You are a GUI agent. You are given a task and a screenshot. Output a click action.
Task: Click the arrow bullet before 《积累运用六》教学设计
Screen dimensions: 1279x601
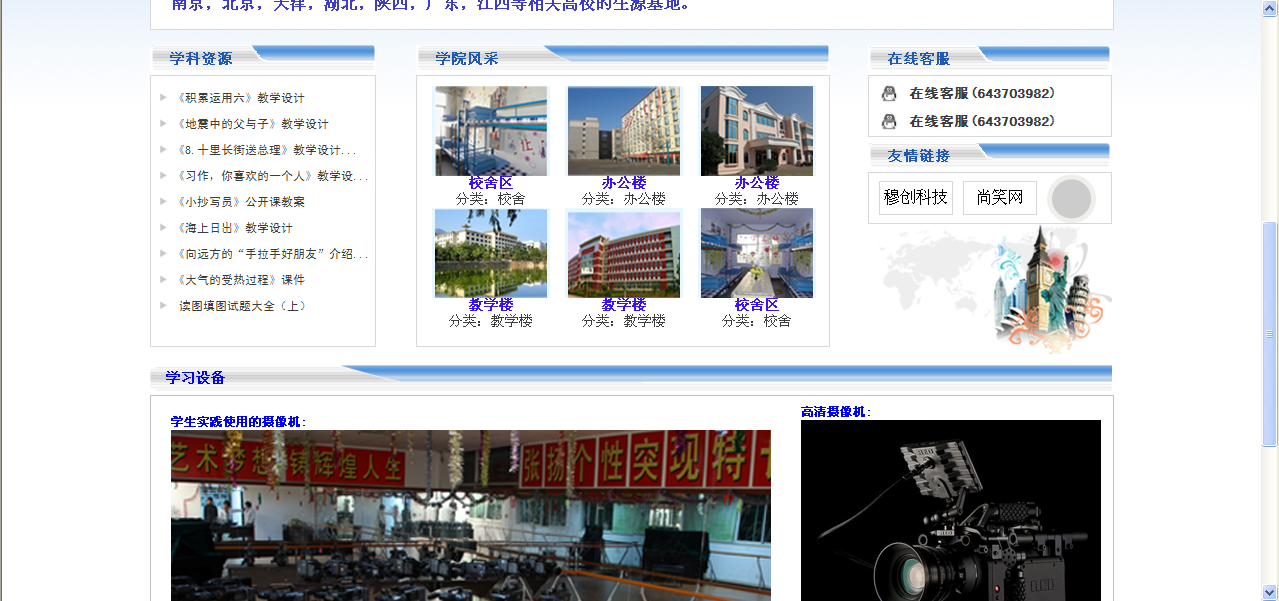click(x=163, y=98)
